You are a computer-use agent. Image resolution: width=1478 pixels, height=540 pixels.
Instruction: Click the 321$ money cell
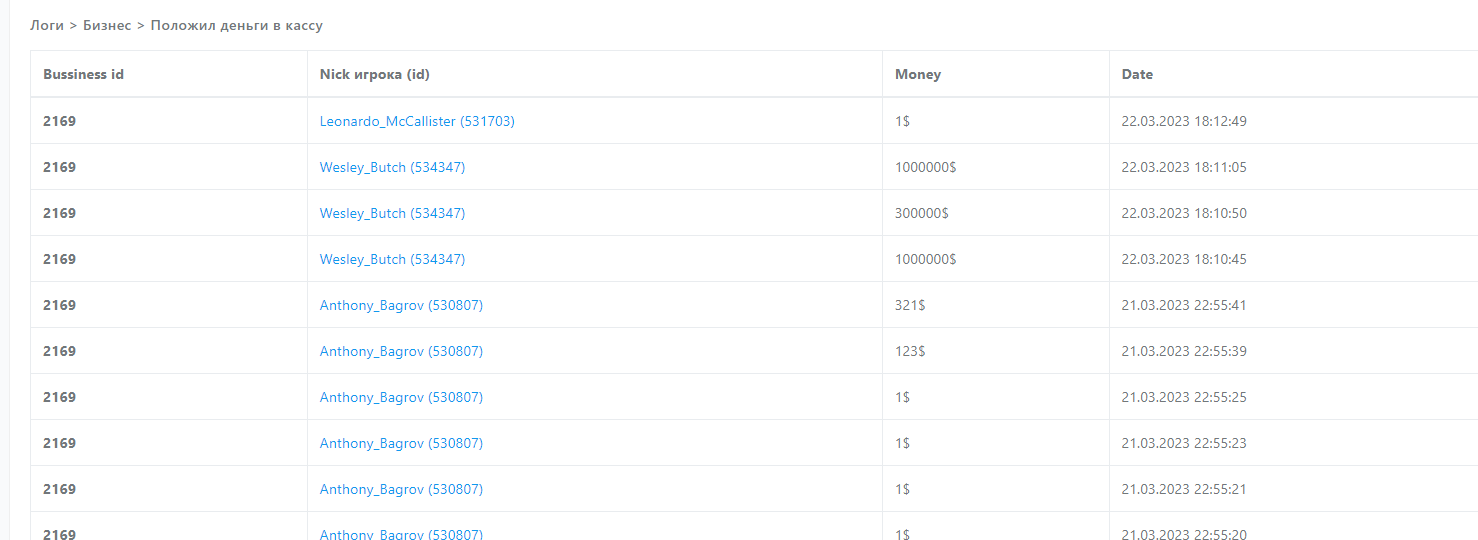910,305
